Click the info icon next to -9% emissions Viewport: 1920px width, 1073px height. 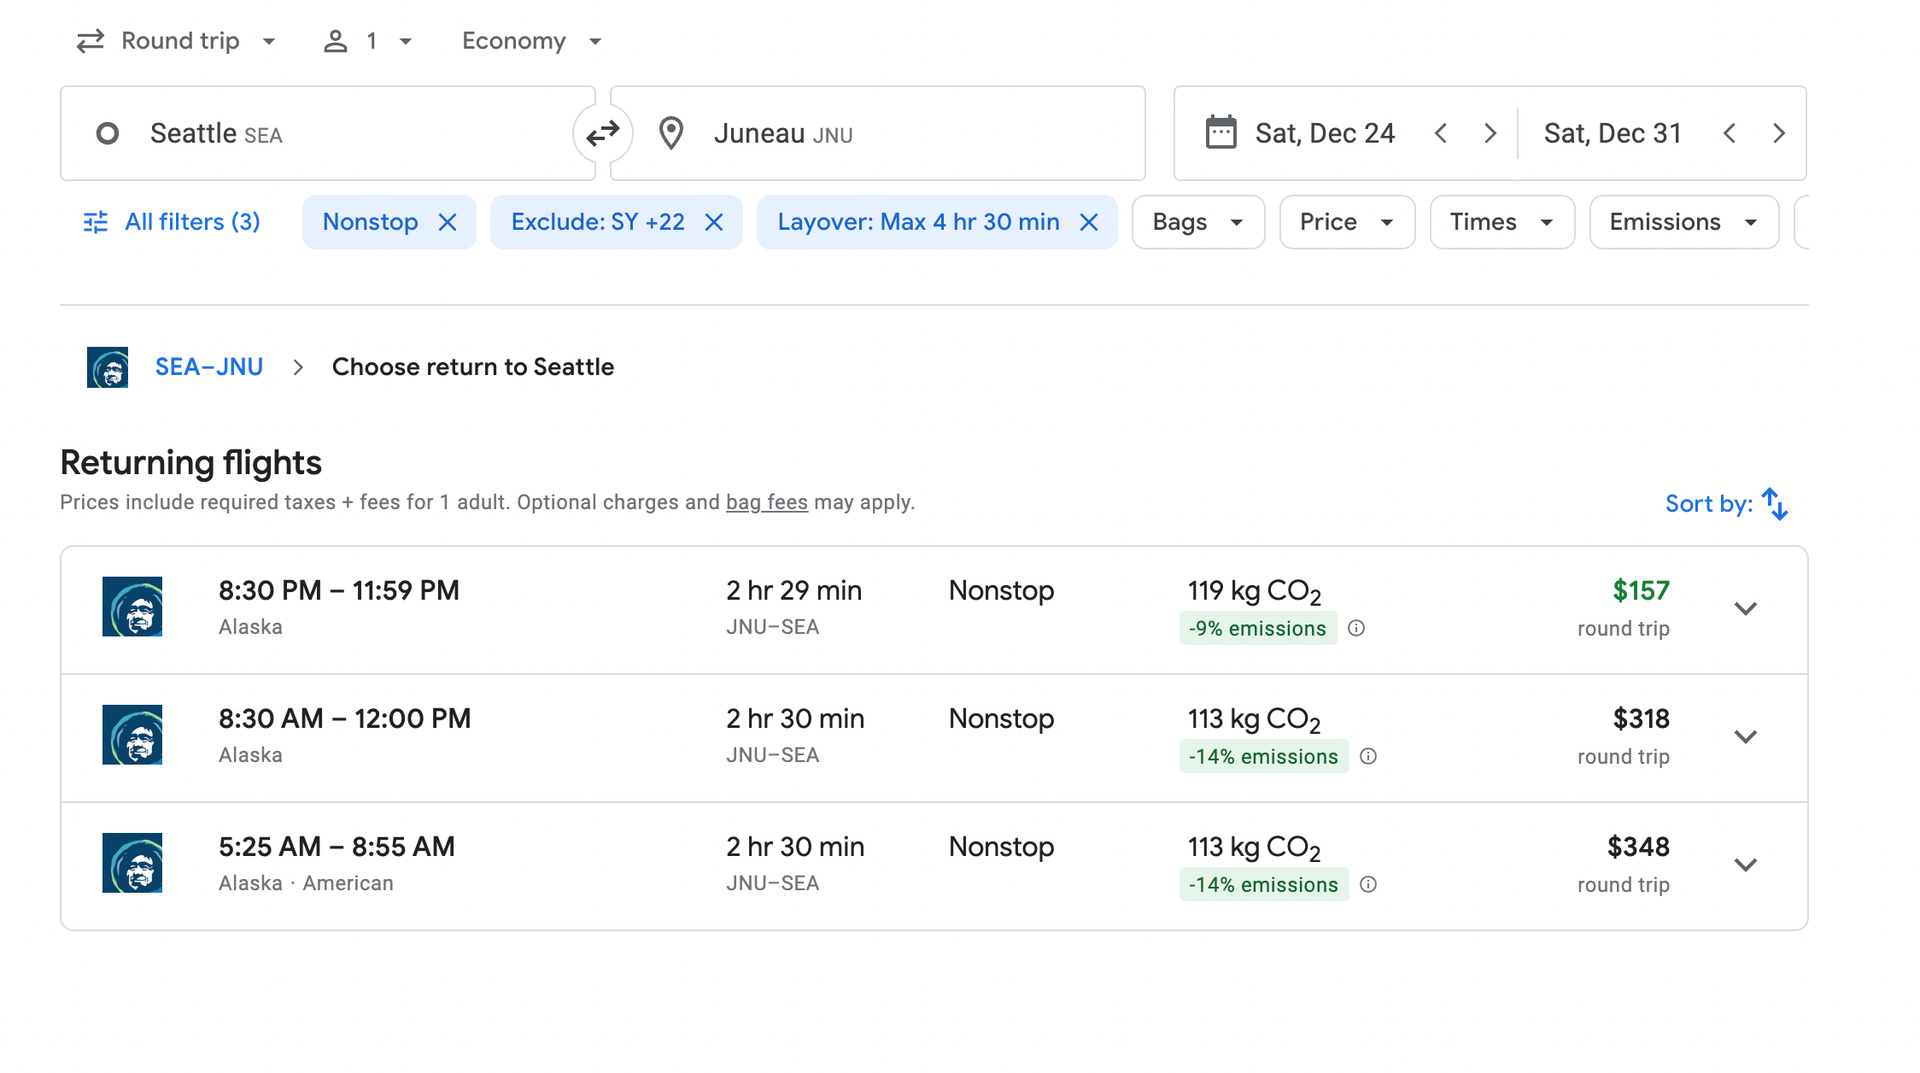1356,628
